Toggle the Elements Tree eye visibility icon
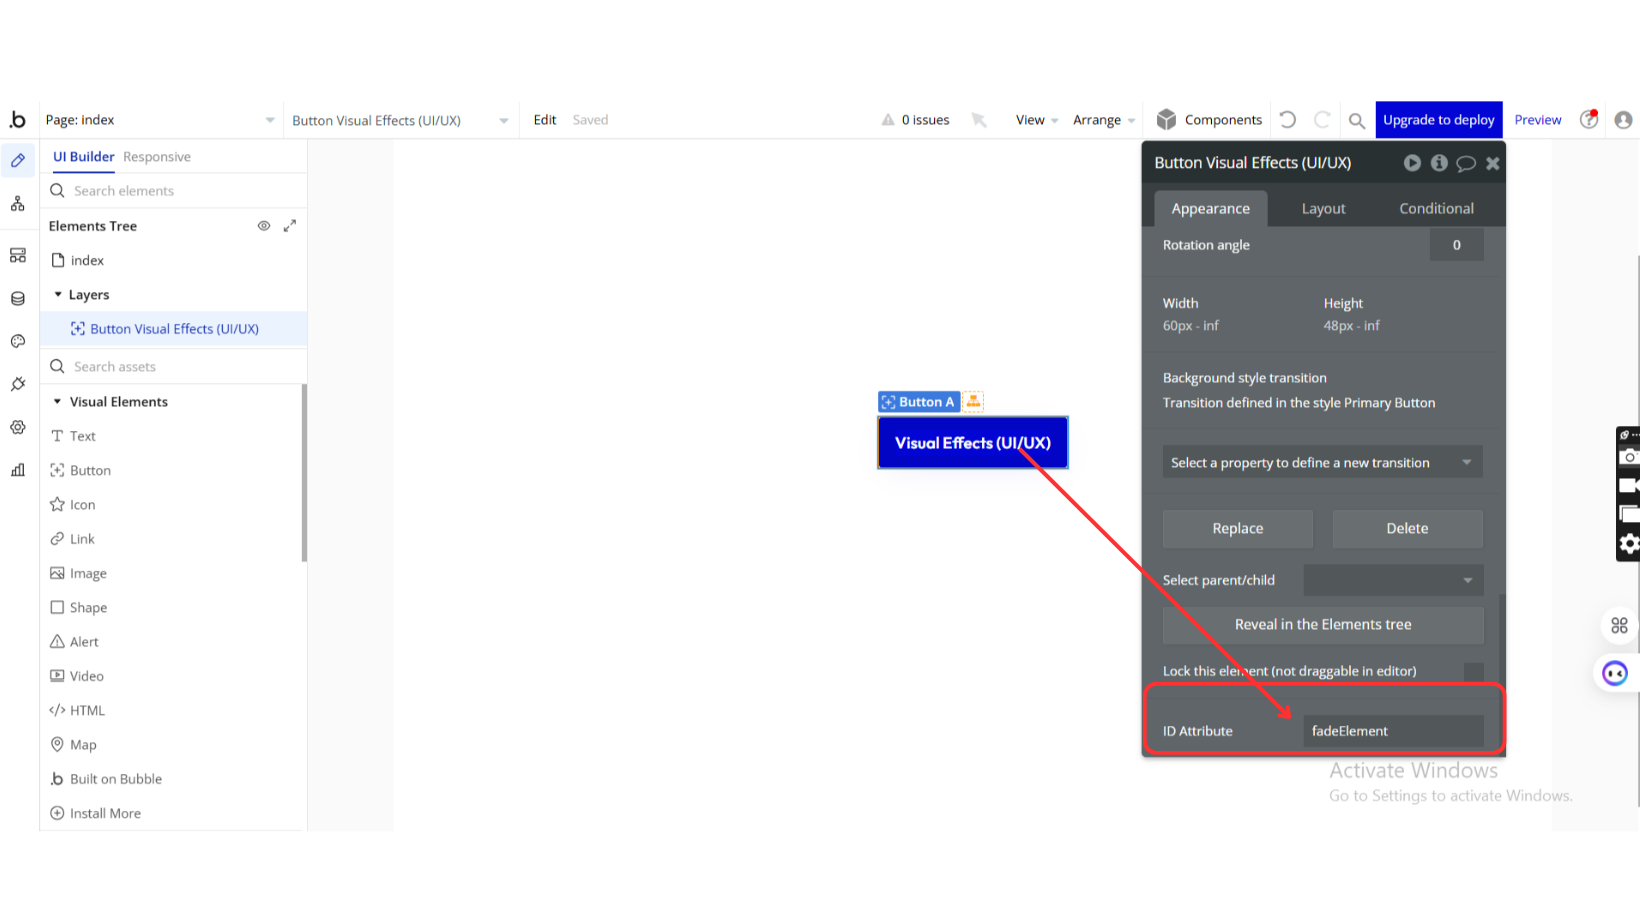1640x924 pixels. [x=264, y=226]
